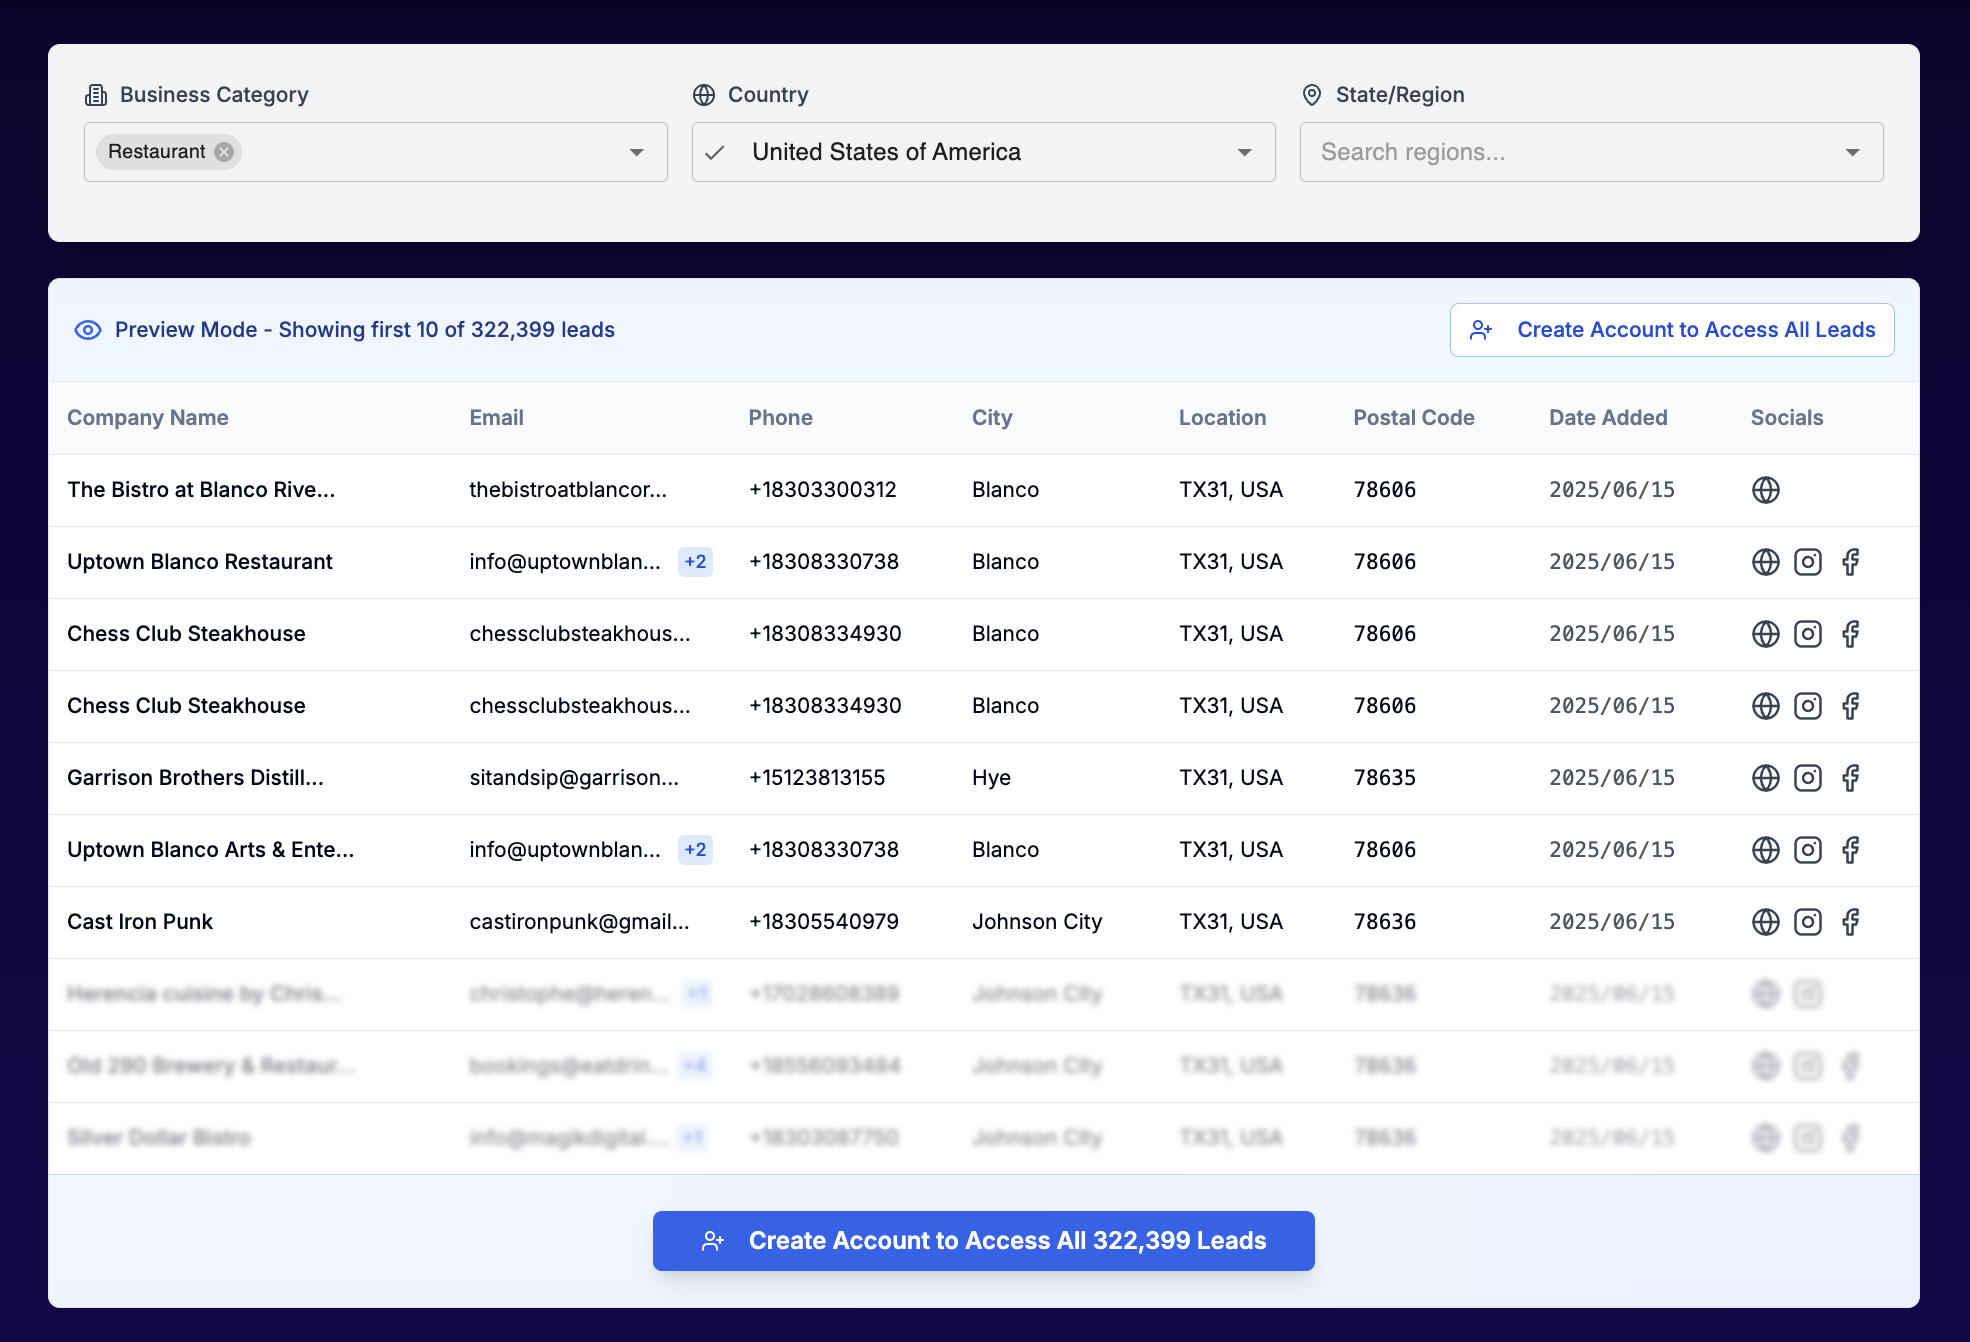Open website icon for Cast Iron Punk
The width and height of the screenshot is (1970, 1342).
point(1765,922)
